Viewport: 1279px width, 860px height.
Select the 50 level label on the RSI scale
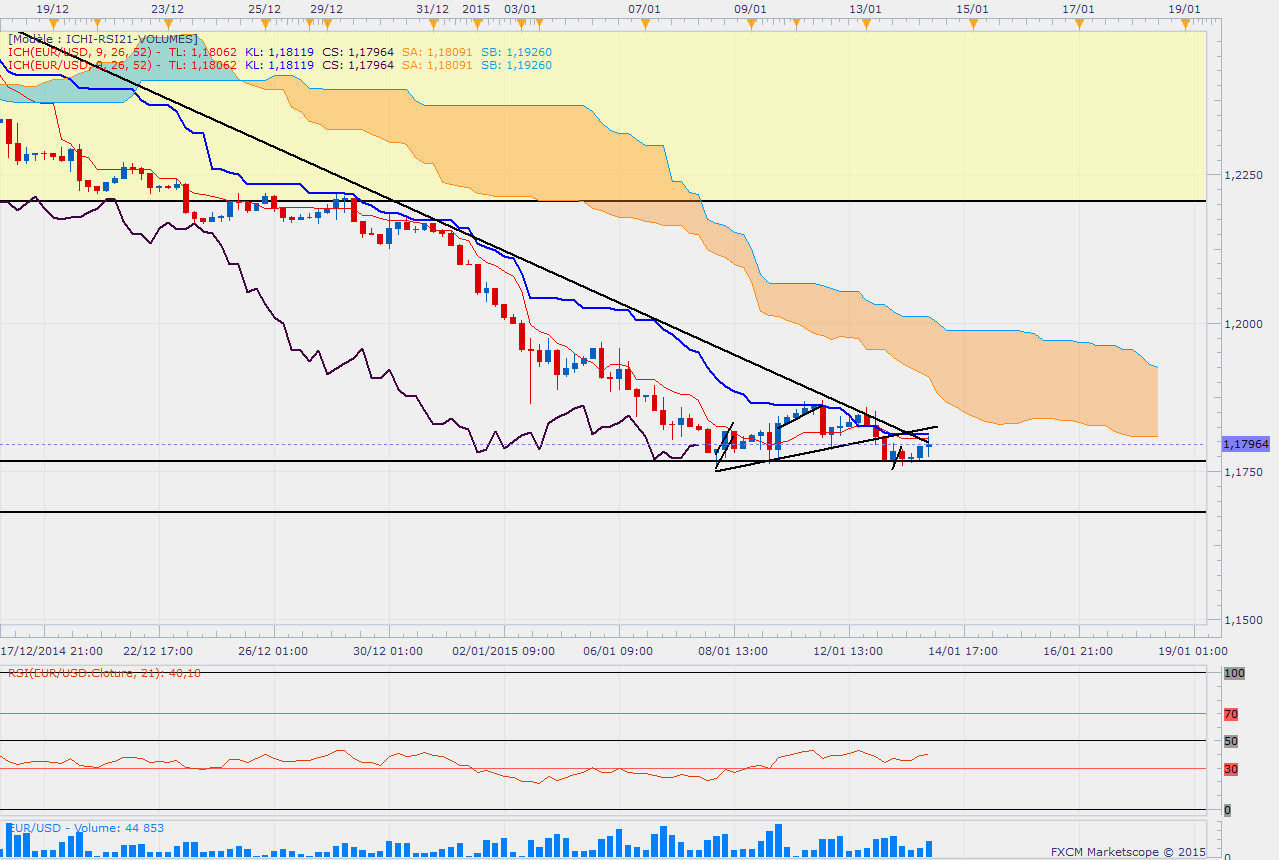tap(1231, 741)
